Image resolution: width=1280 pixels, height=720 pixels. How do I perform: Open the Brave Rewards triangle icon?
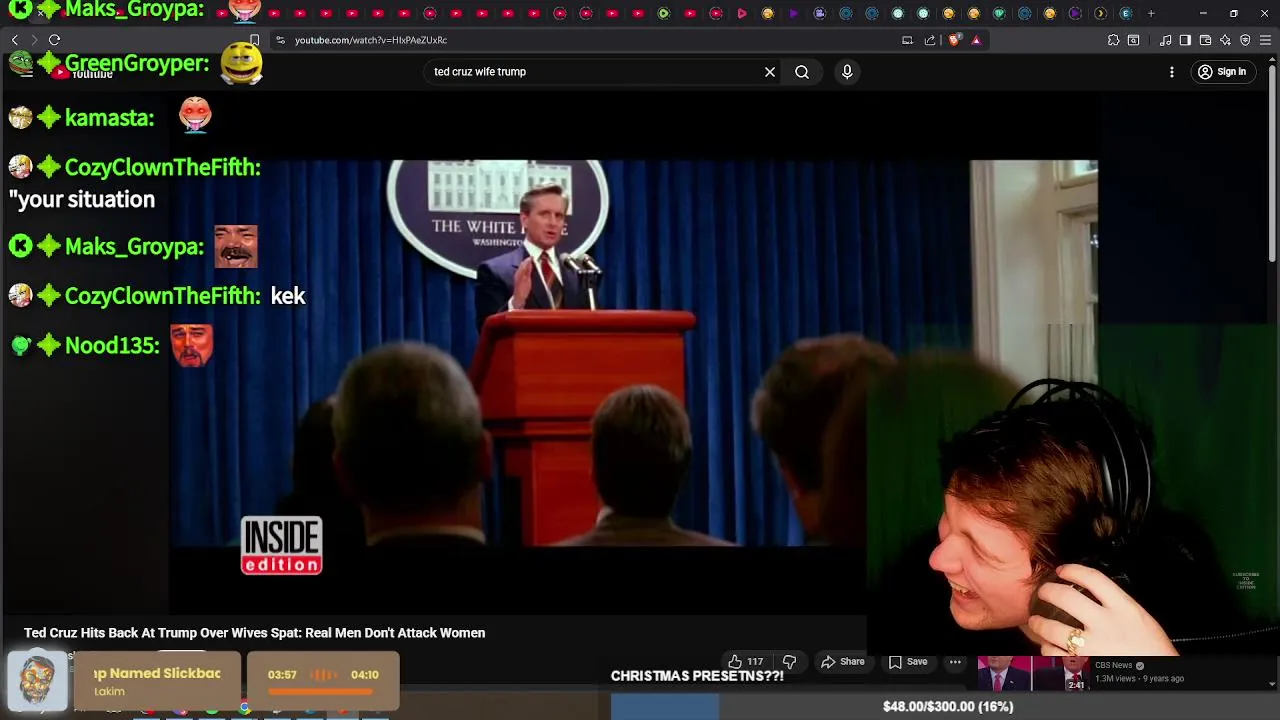click(976, 40)
